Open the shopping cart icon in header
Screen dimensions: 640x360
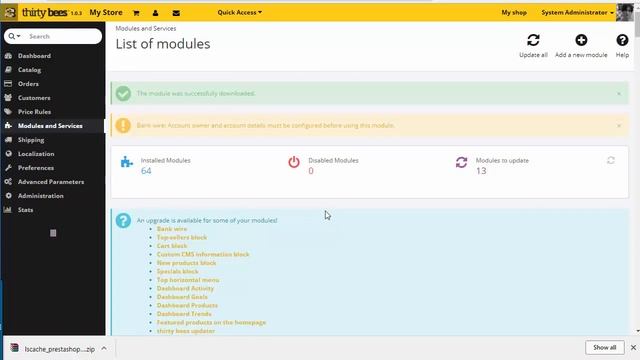136,13
